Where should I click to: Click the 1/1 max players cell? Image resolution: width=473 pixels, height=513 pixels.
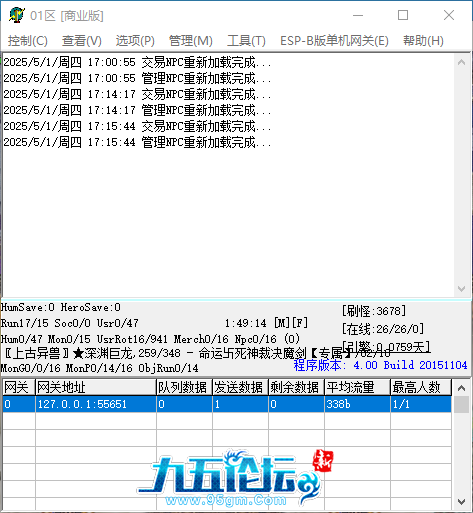tap(421, 404)
